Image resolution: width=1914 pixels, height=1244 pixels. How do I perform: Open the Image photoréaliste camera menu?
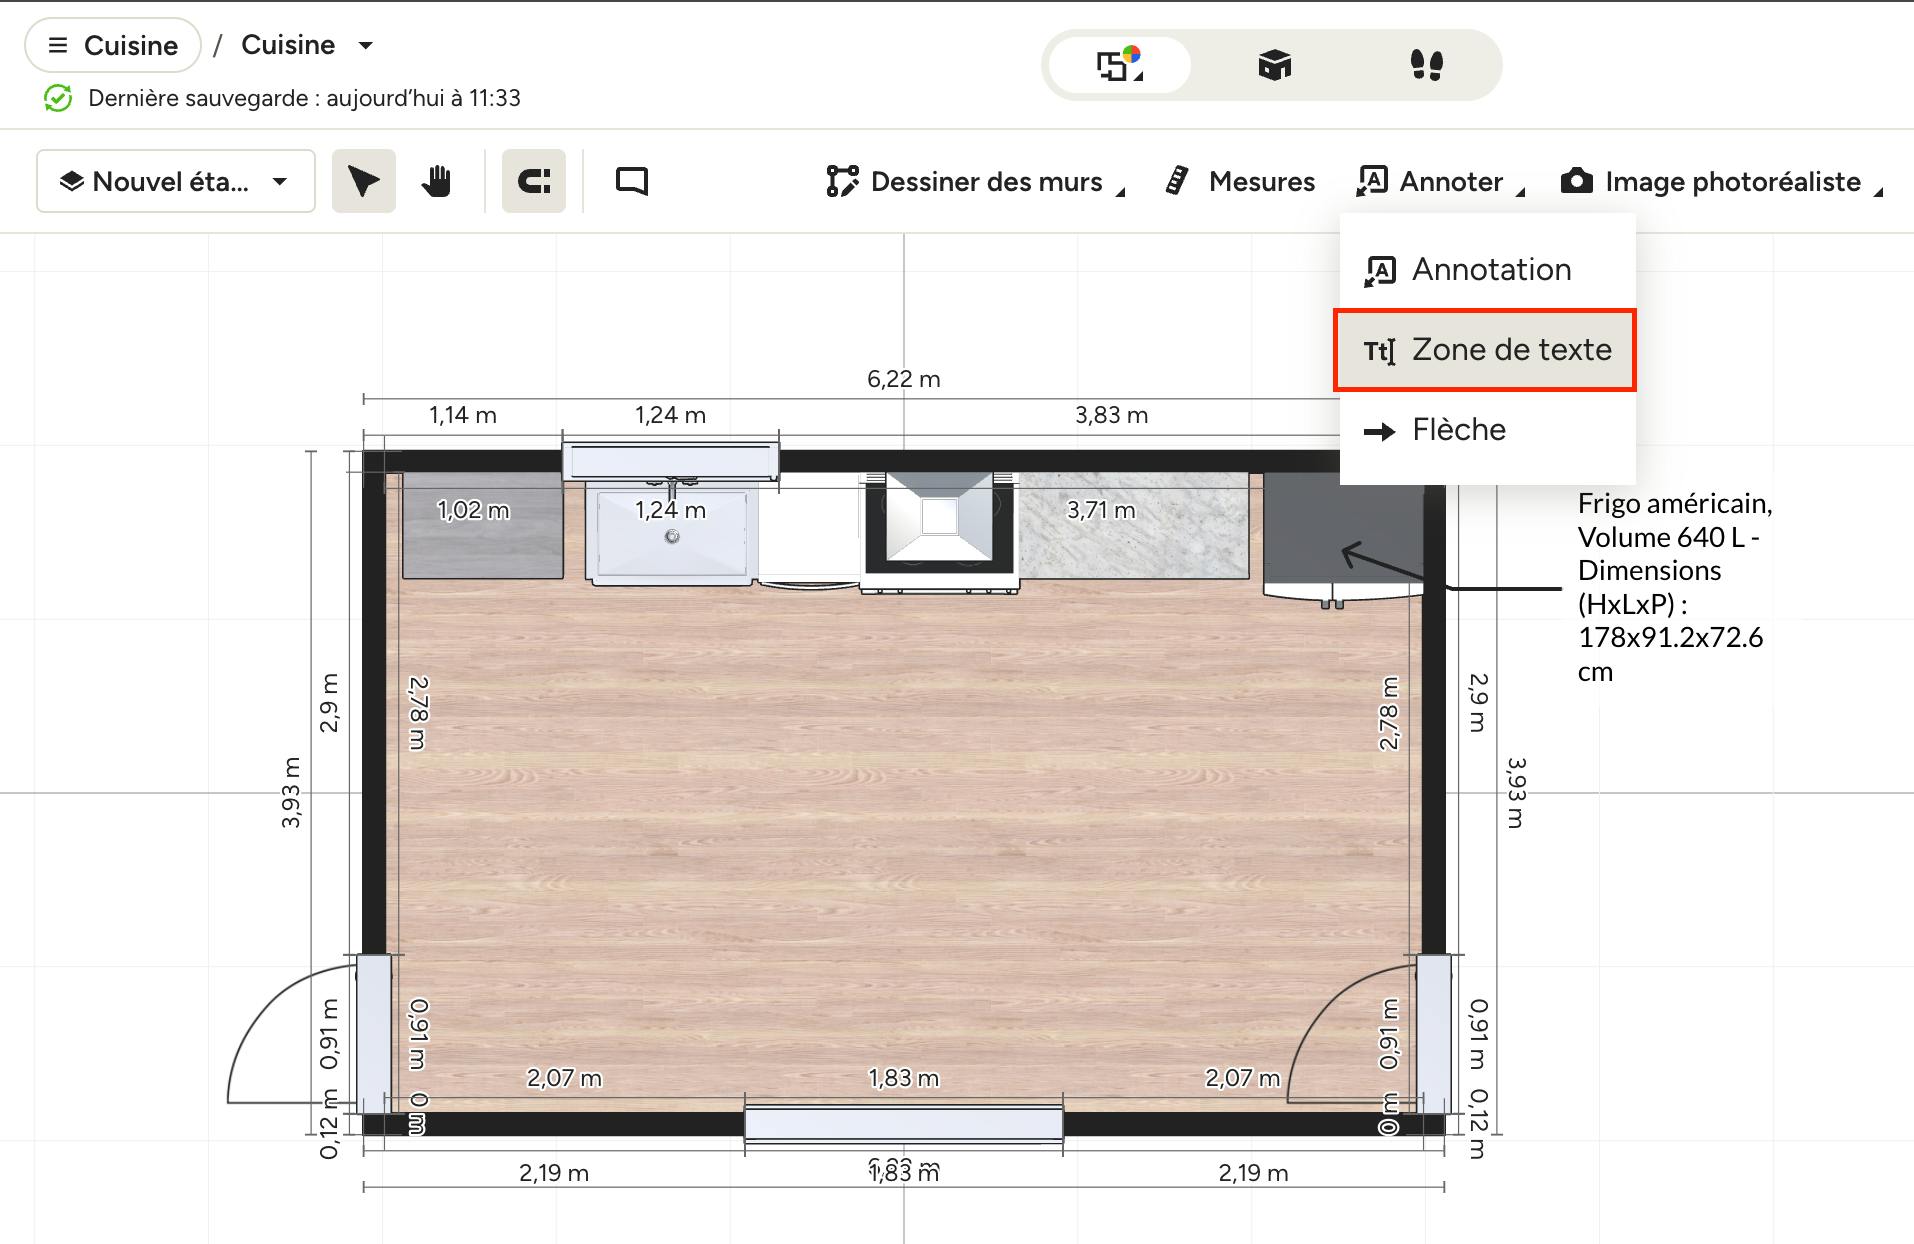click(1721, 181)
